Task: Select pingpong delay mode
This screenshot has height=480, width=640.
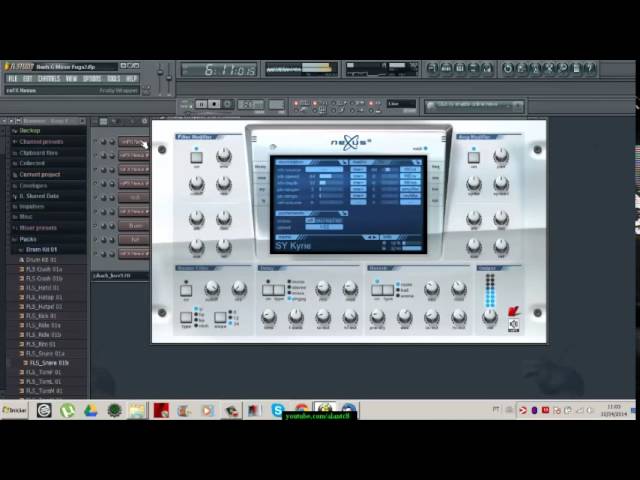Action: 297,299
